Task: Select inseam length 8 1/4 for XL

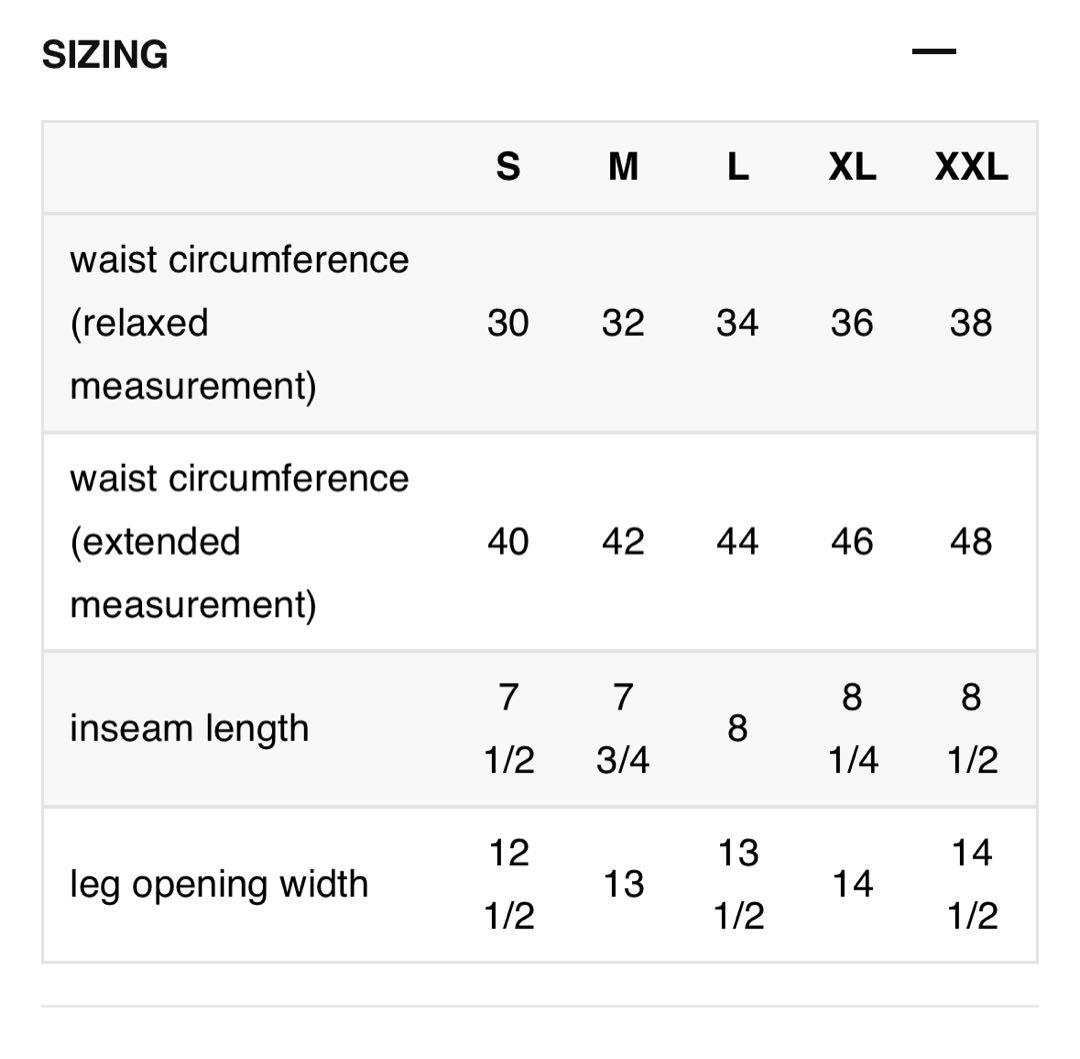Action: [x=852, y=728]
